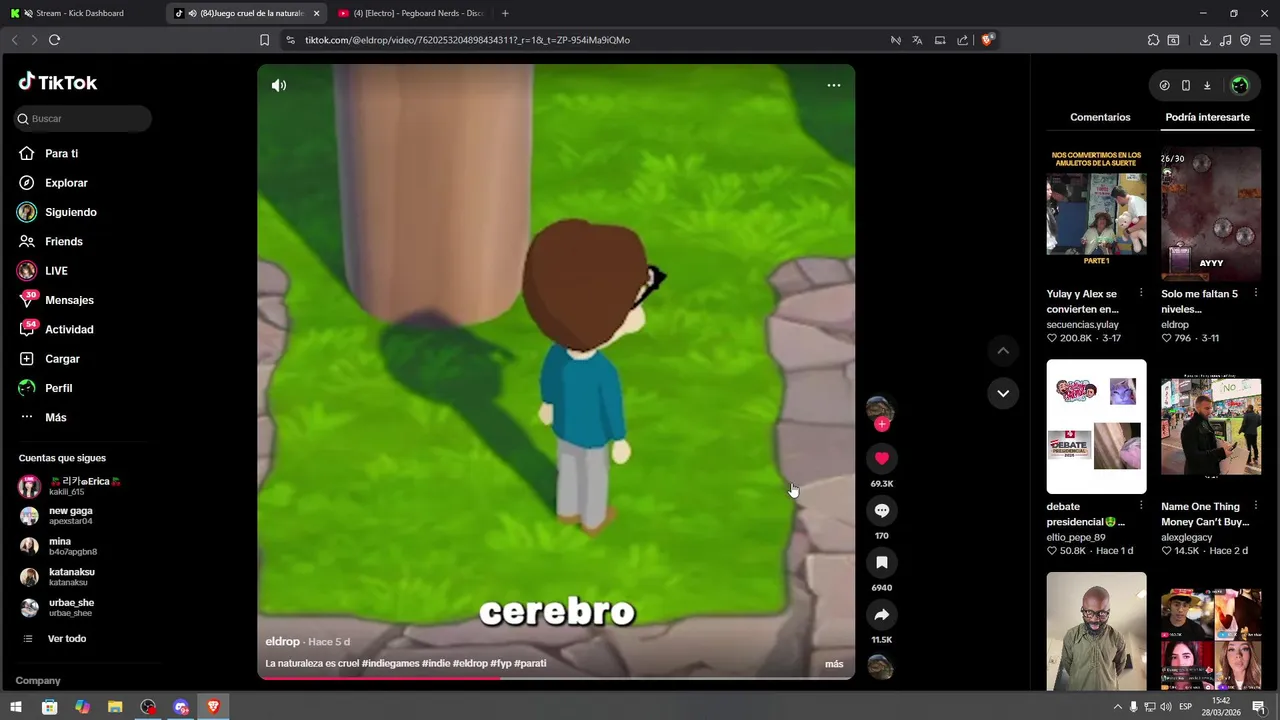Open Mensajes inbox

(69, 300)
